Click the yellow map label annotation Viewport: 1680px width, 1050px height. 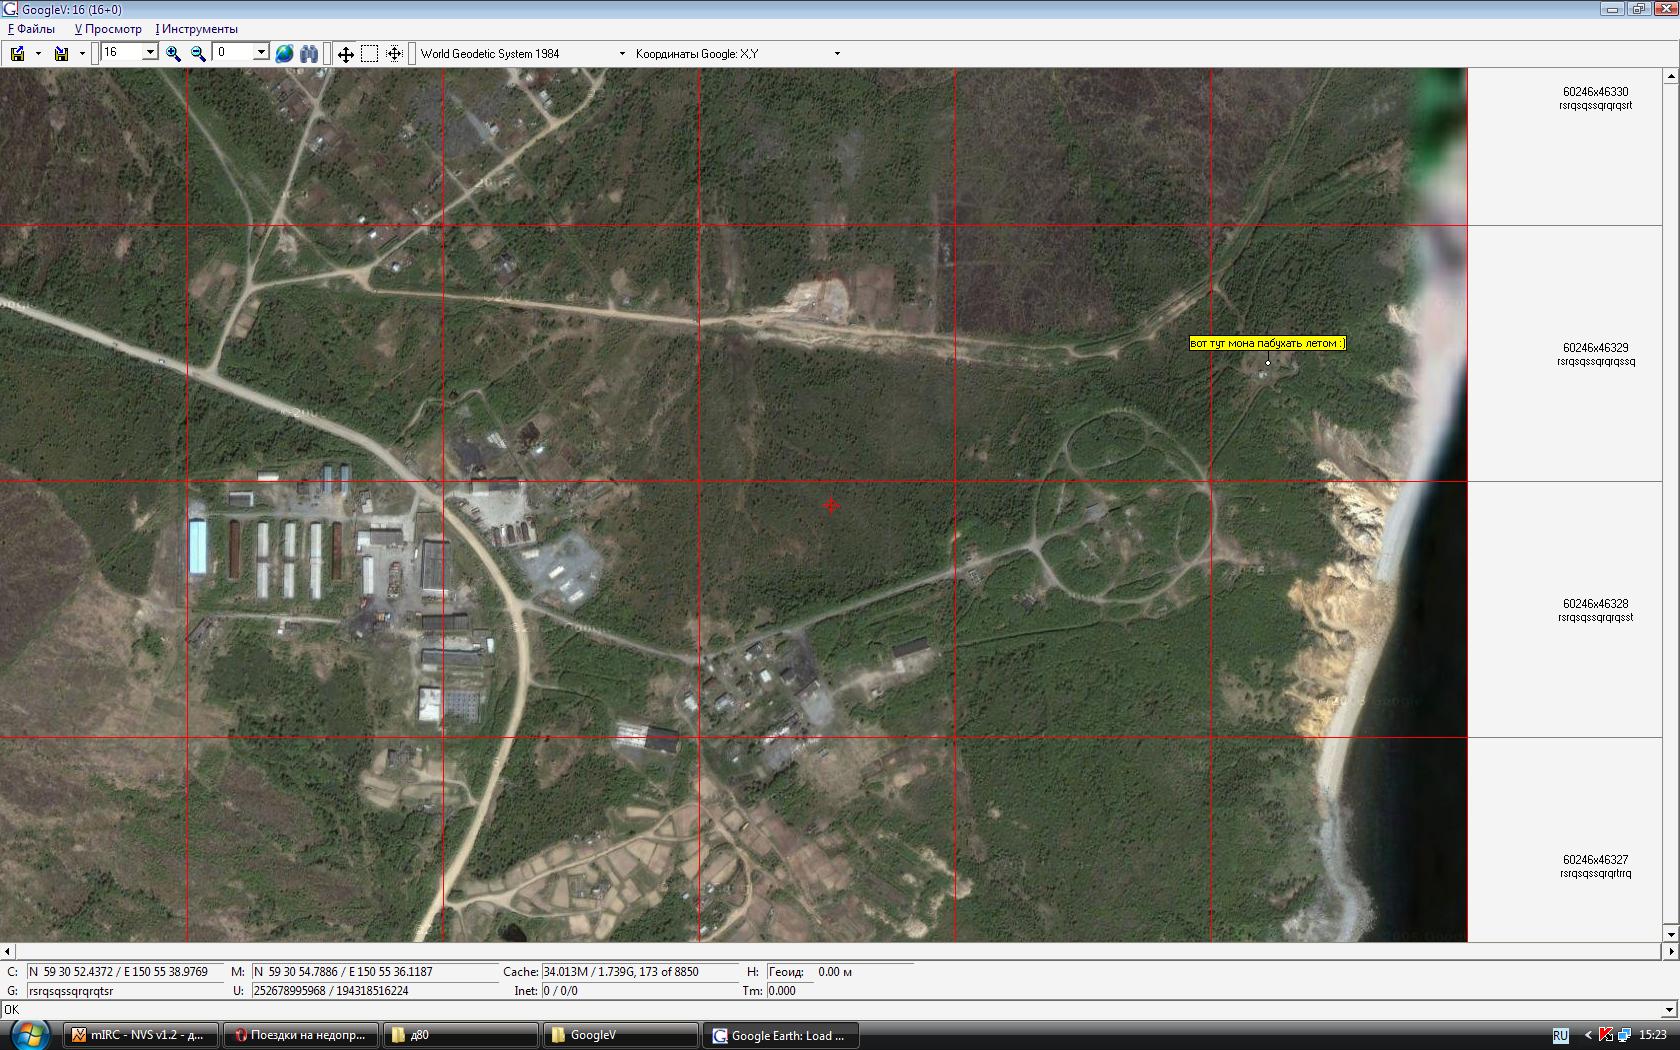(1267, 343)
